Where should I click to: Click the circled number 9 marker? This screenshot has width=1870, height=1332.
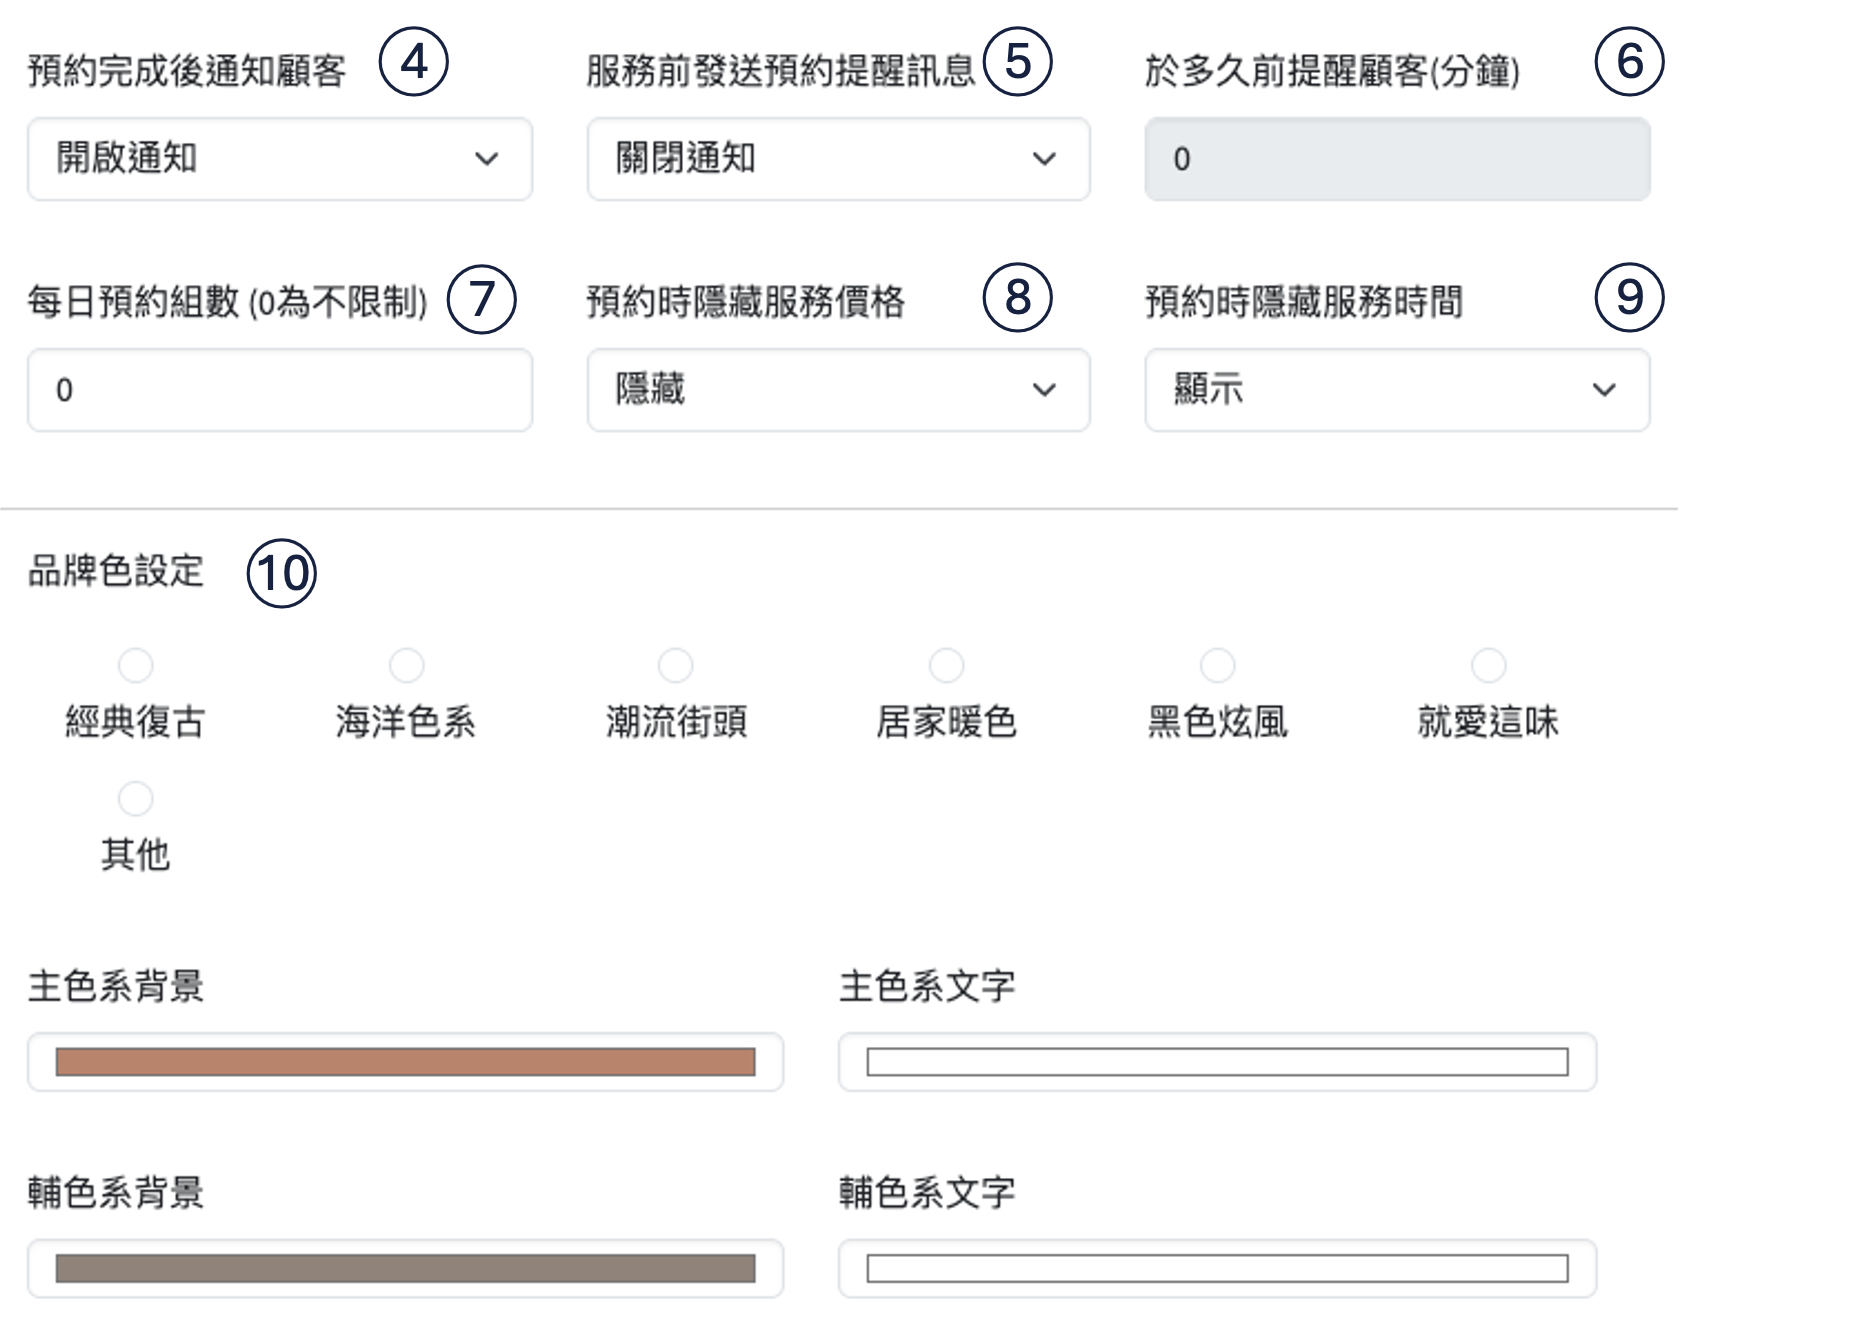click(x=1629, y=298)
